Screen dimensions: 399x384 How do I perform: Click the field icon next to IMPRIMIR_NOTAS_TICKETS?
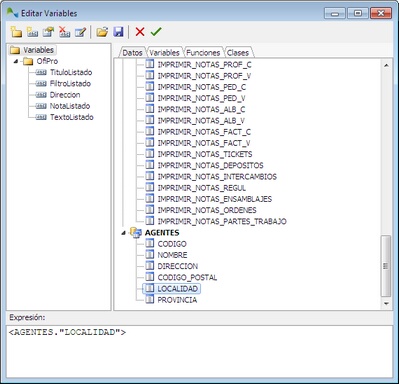coord(150,154)
